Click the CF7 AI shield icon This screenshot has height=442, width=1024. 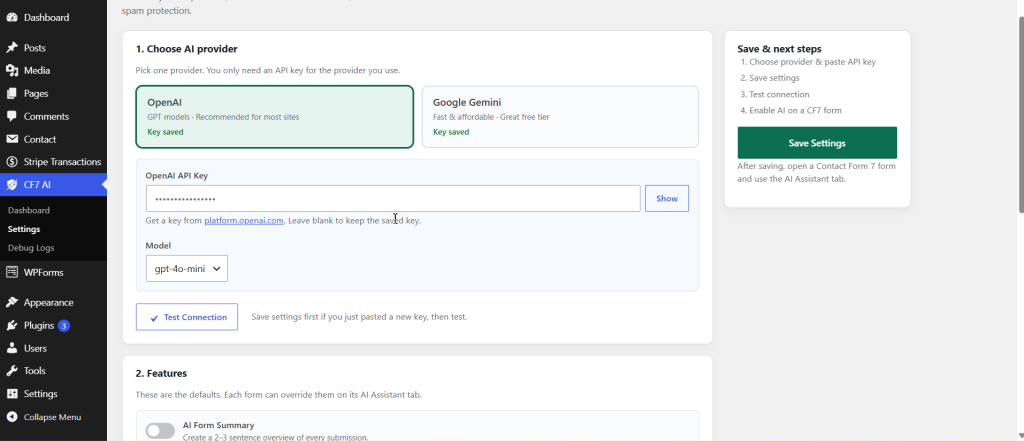point(12,185)
